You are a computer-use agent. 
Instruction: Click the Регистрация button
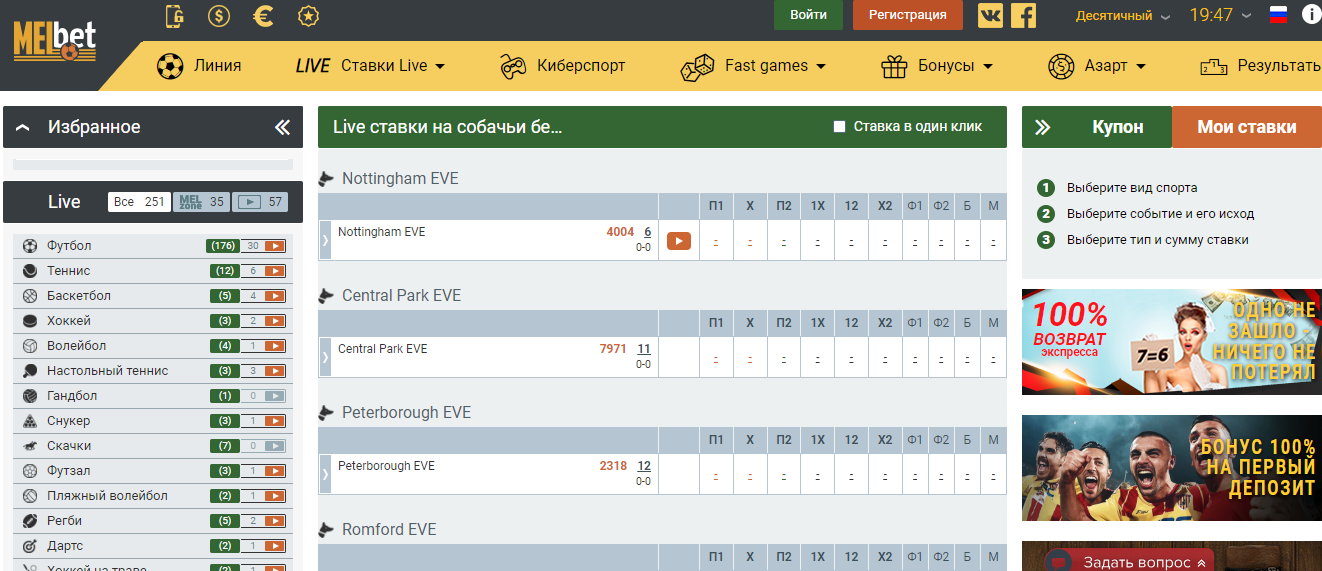pyautogui.click(x=908, y=15)
